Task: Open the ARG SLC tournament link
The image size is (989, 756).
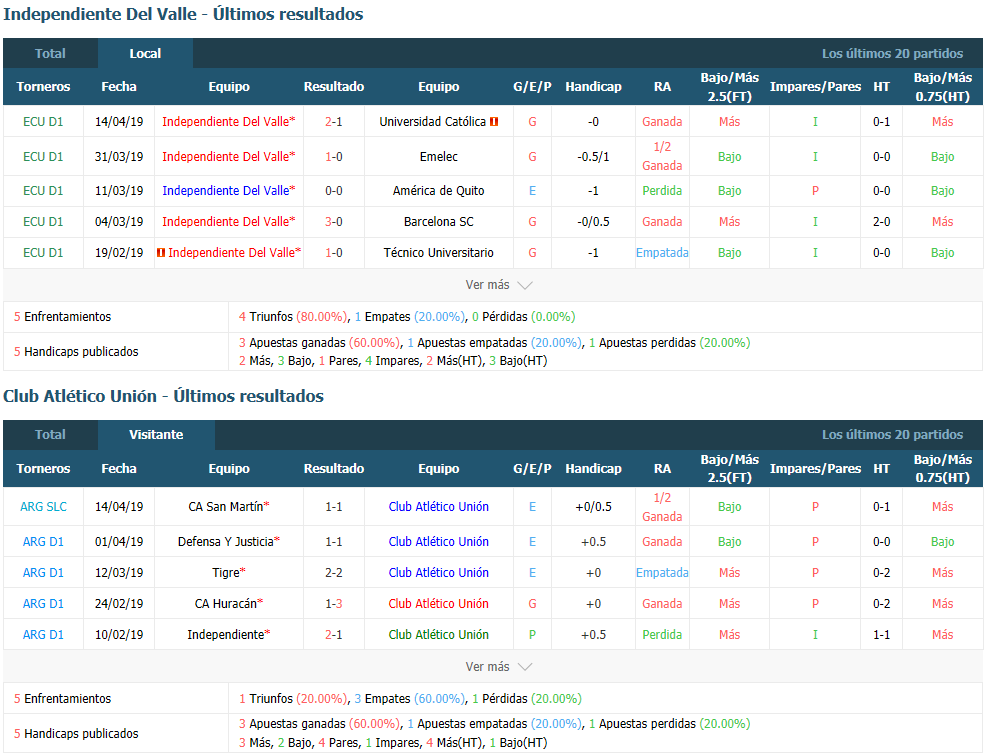Action: (44, 506)
